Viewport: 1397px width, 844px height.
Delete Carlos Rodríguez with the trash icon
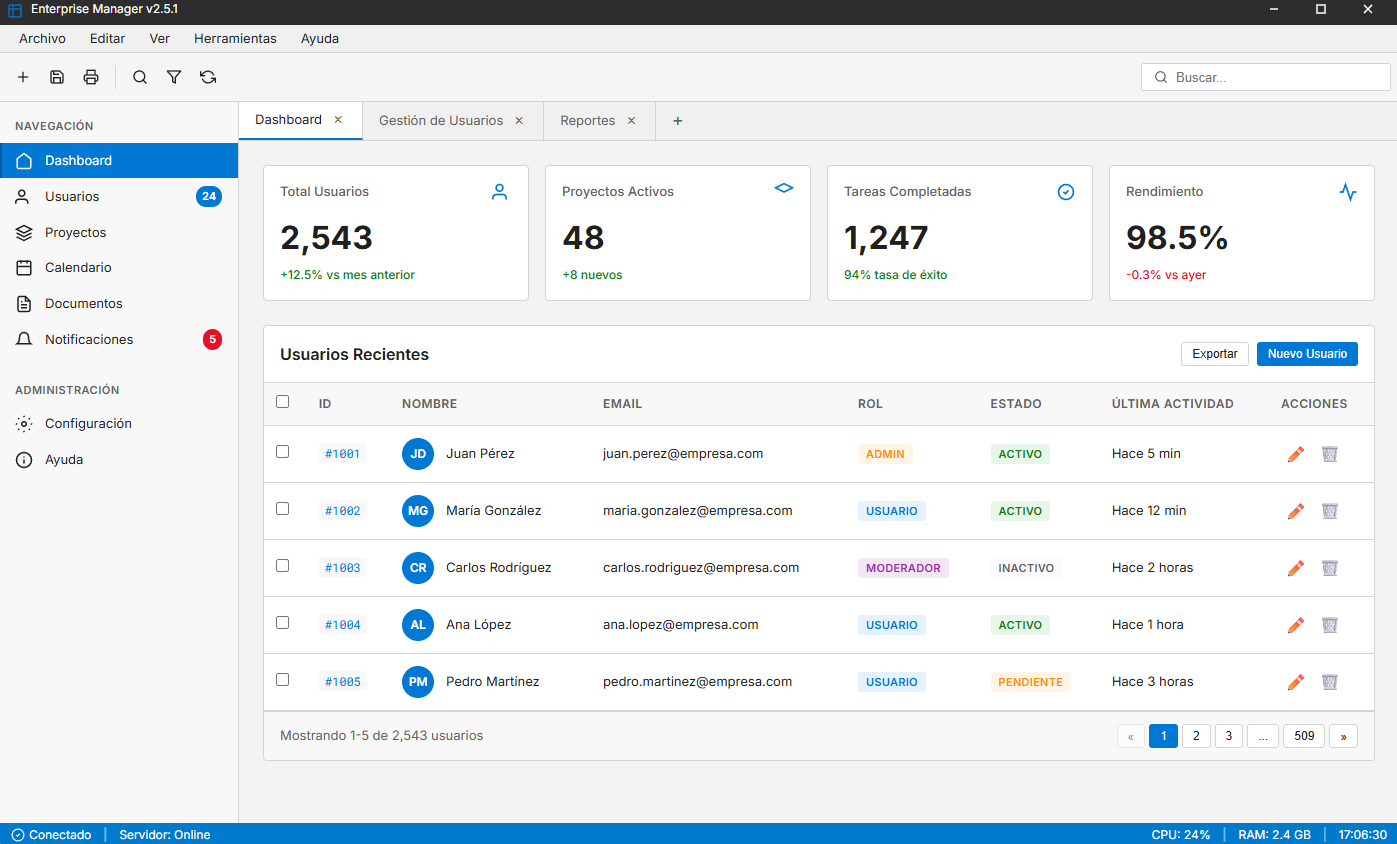click(1330, 568)
